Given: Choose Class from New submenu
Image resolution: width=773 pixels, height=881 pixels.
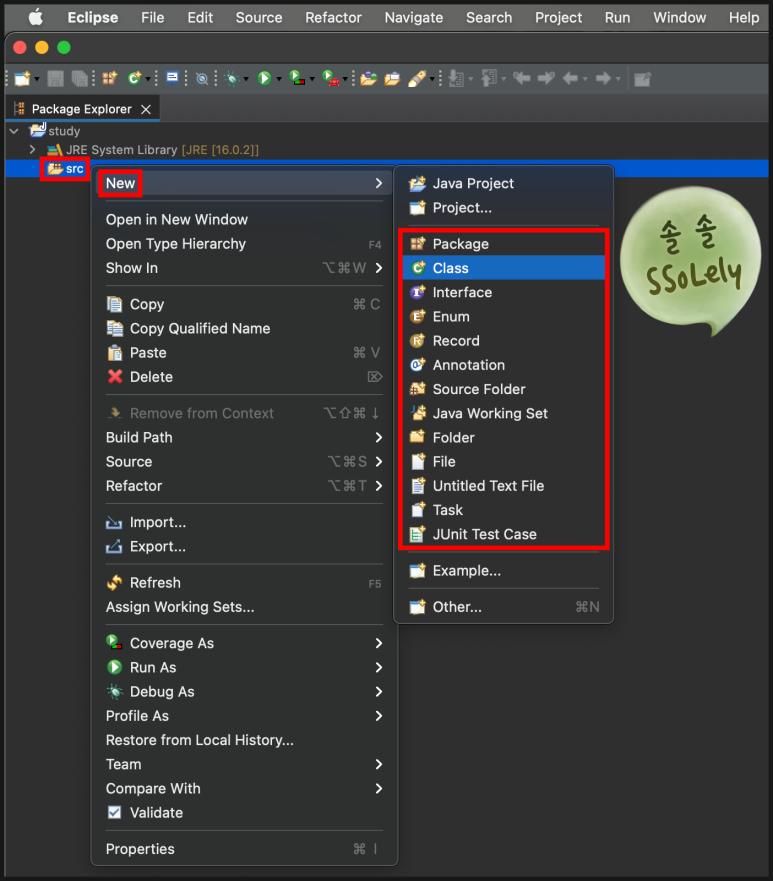Looking at the screenshot, I should coord(504,268).
